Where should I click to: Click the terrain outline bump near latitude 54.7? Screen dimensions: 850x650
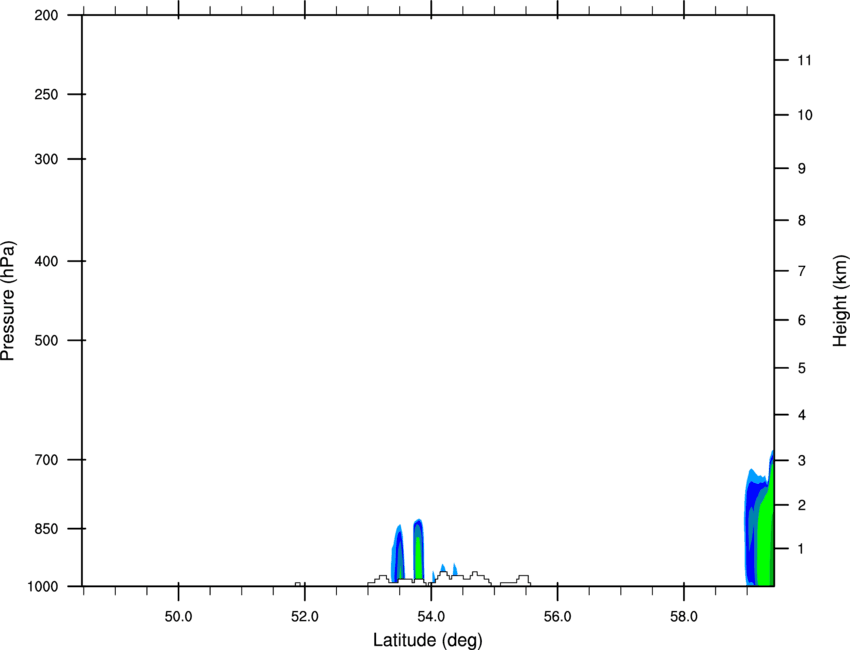[476, 576]
